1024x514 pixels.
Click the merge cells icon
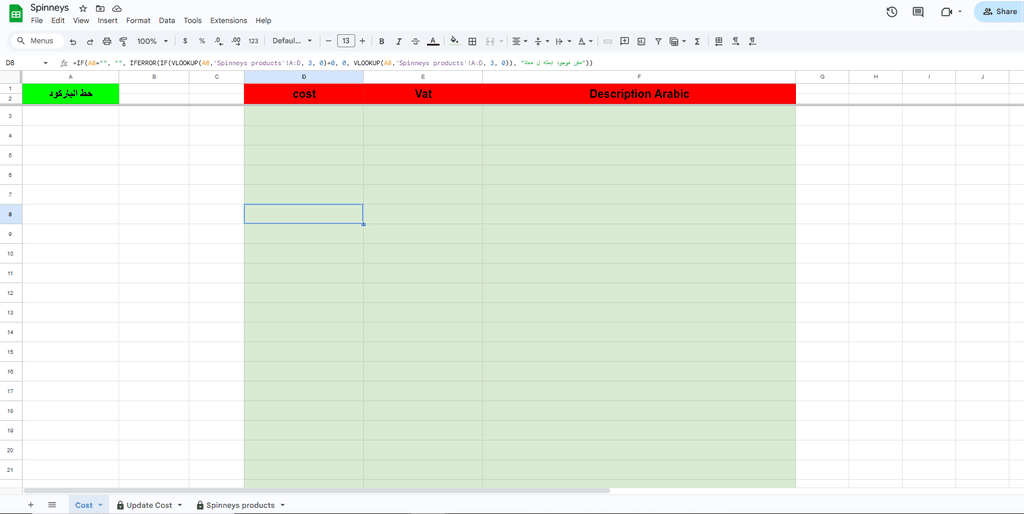pos(490,41)
